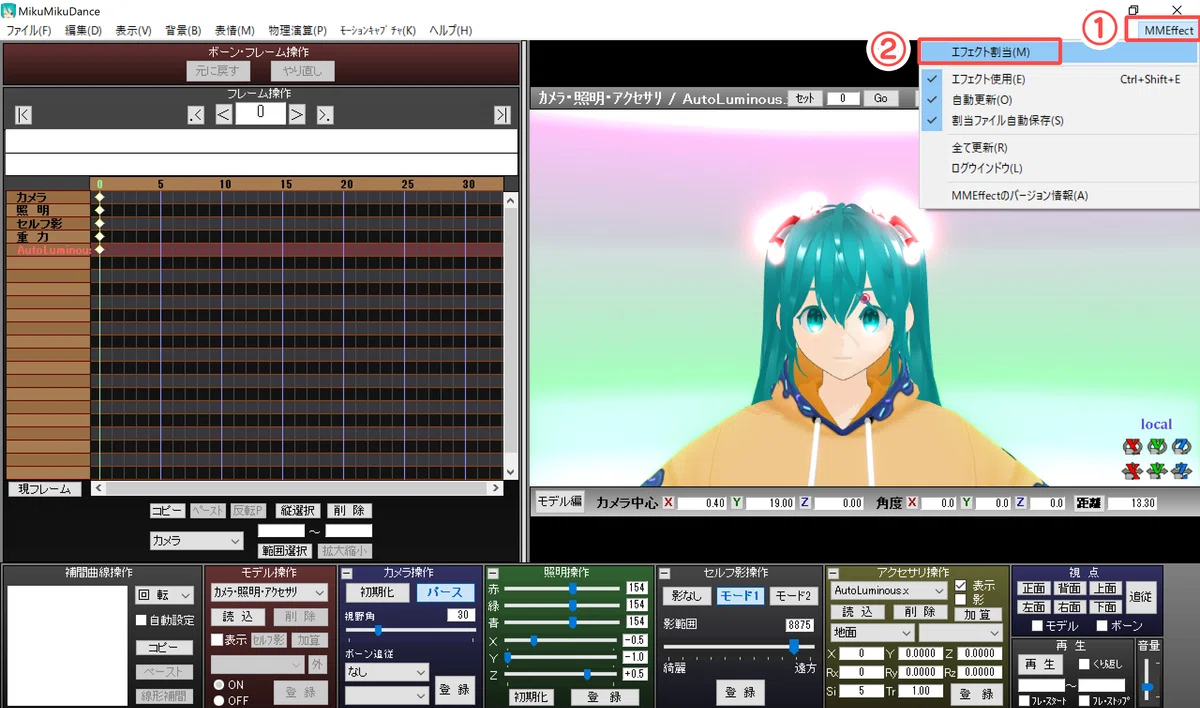Select the OFF radio button in model panel
1200x708 pixels.
(217, 700)
